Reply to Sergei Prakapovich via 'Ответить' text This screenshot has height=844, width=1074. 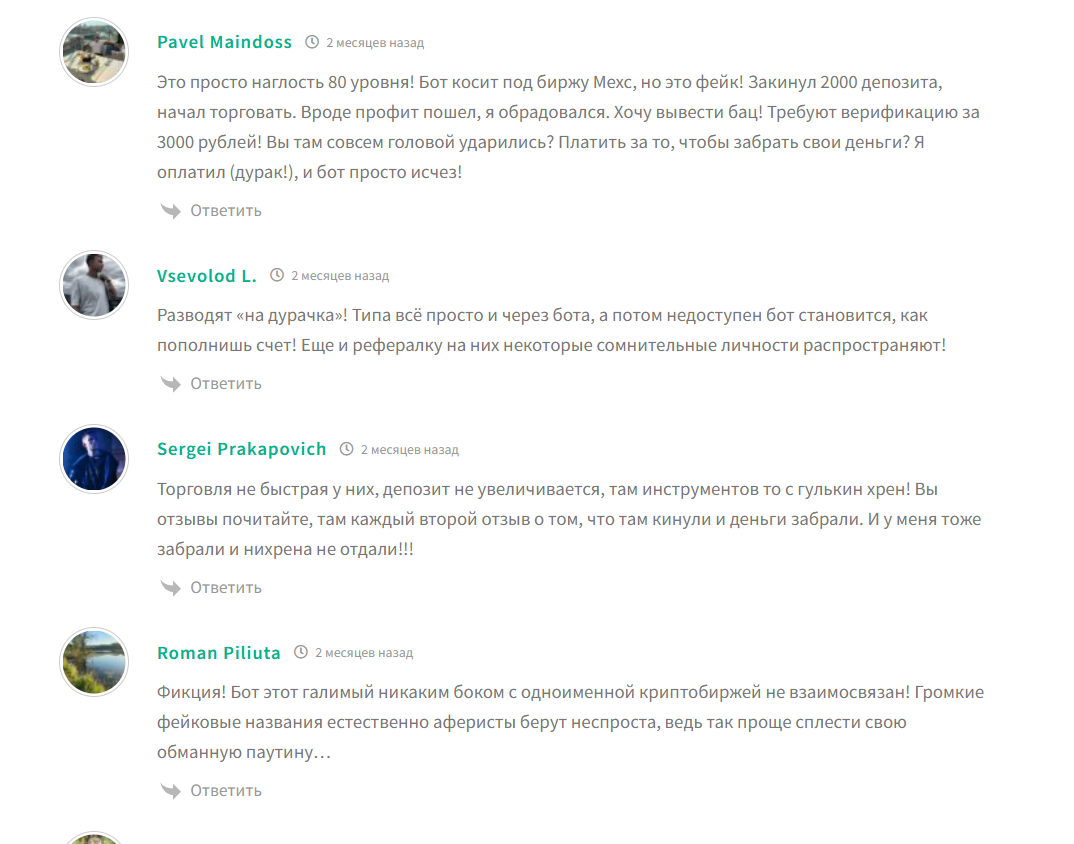[226, 587]
